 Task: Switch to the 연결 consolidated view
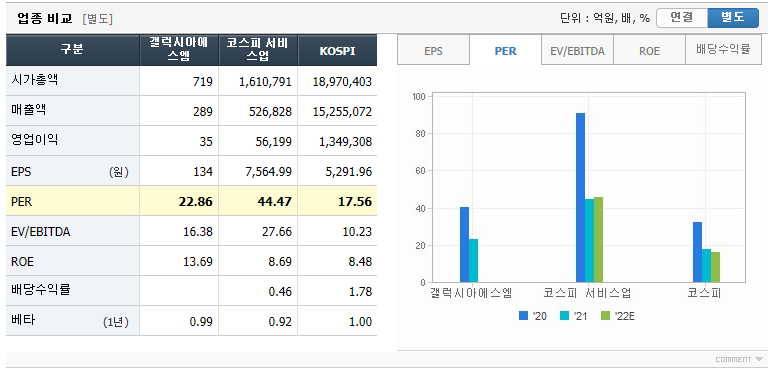[x=682, y=18]
